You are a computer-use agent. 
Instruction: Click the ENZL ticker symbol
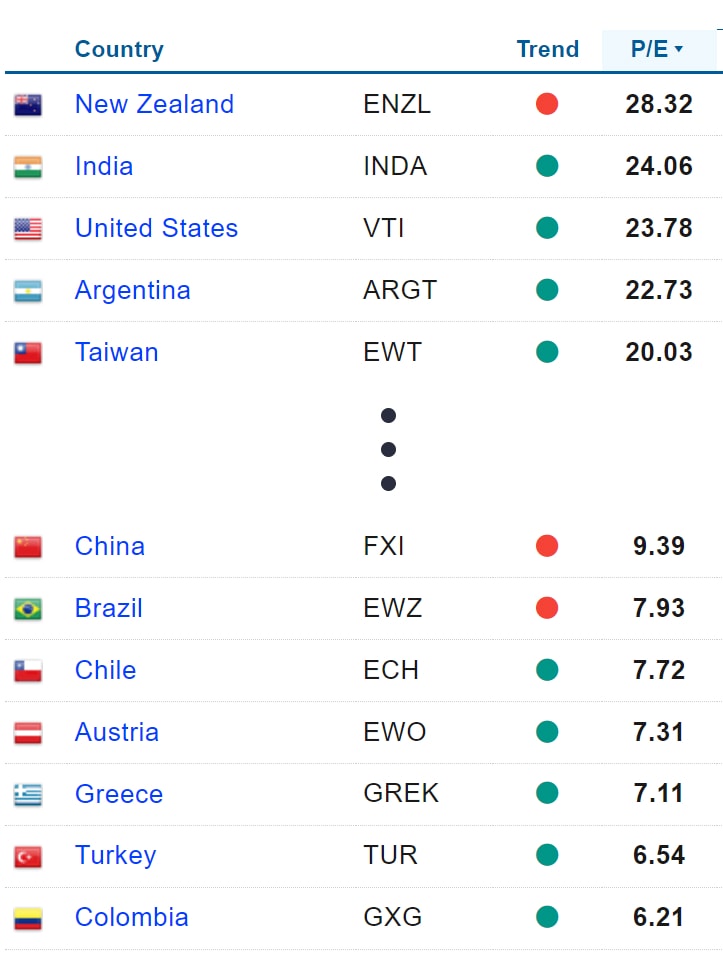[397, 104]
